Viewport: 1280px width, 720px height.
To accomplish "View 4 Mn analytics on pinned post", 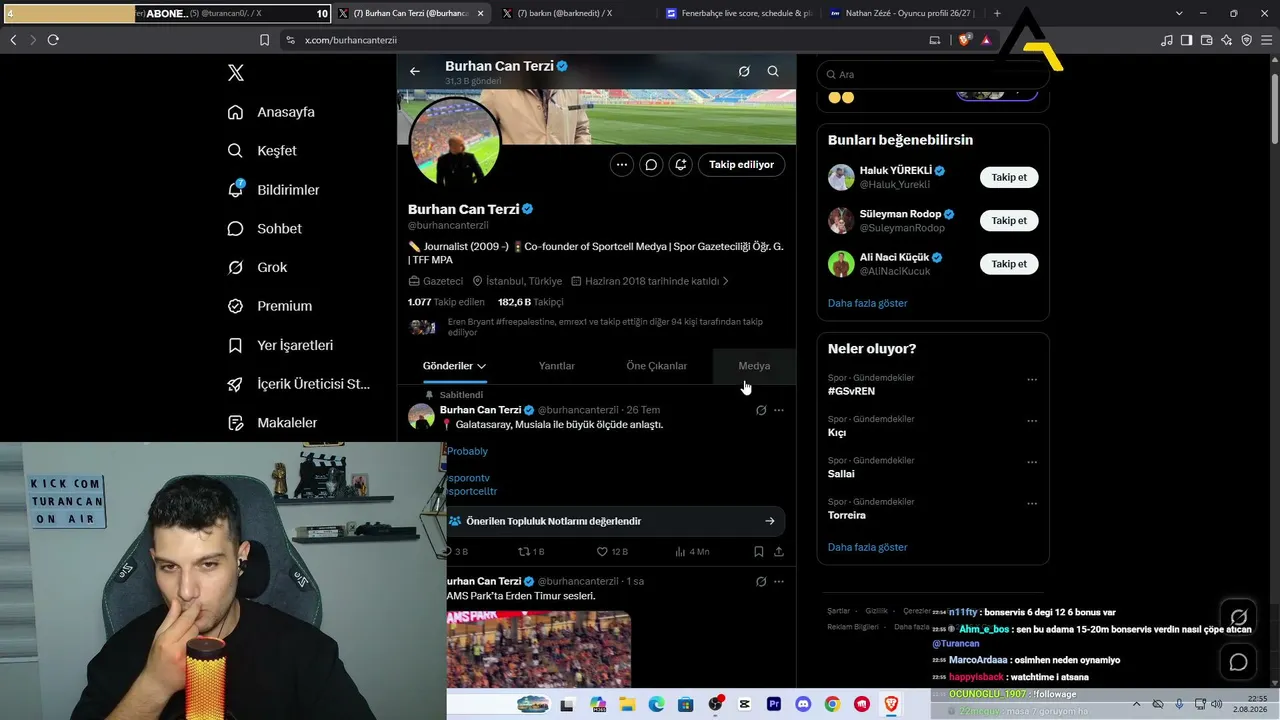I will point(692,551).
